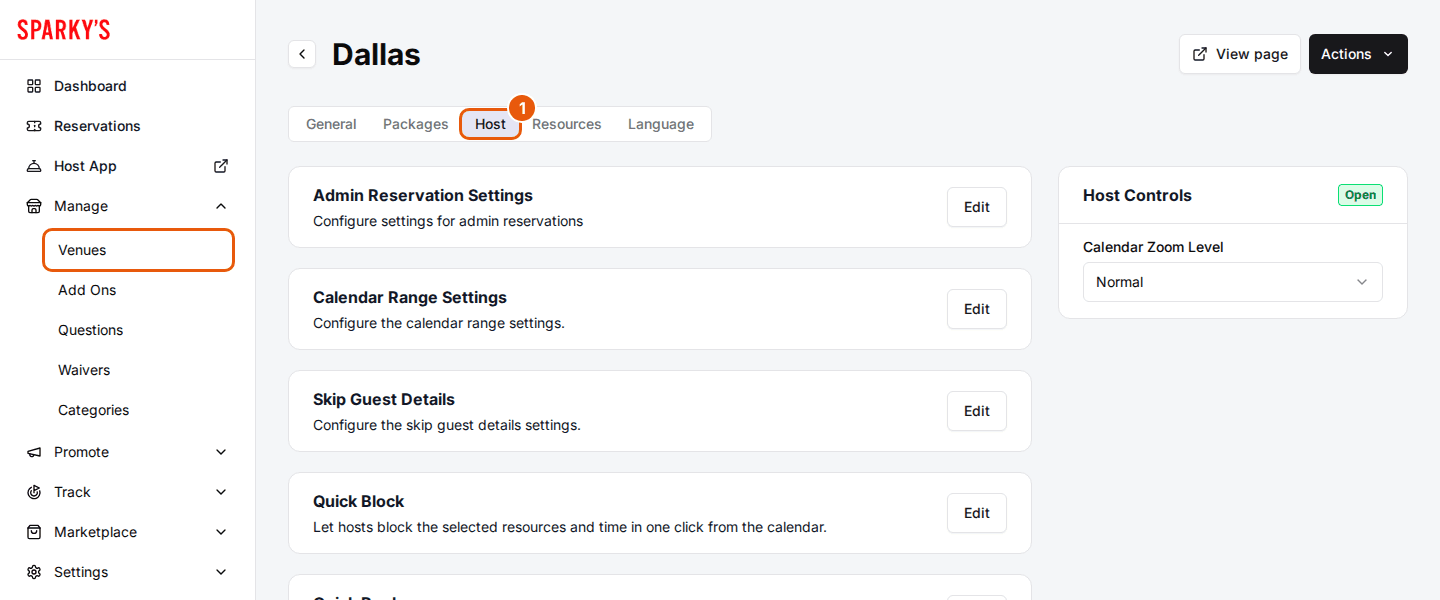
Task: Switch to the General tab
Action: (331, 124)
